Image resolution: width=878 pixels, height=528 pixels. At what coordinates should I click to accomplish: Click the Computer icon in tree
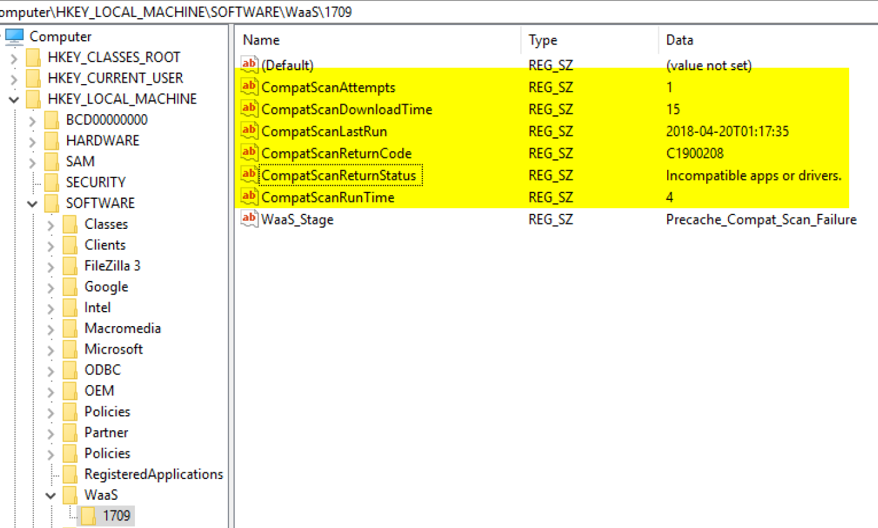pos(15,37)
